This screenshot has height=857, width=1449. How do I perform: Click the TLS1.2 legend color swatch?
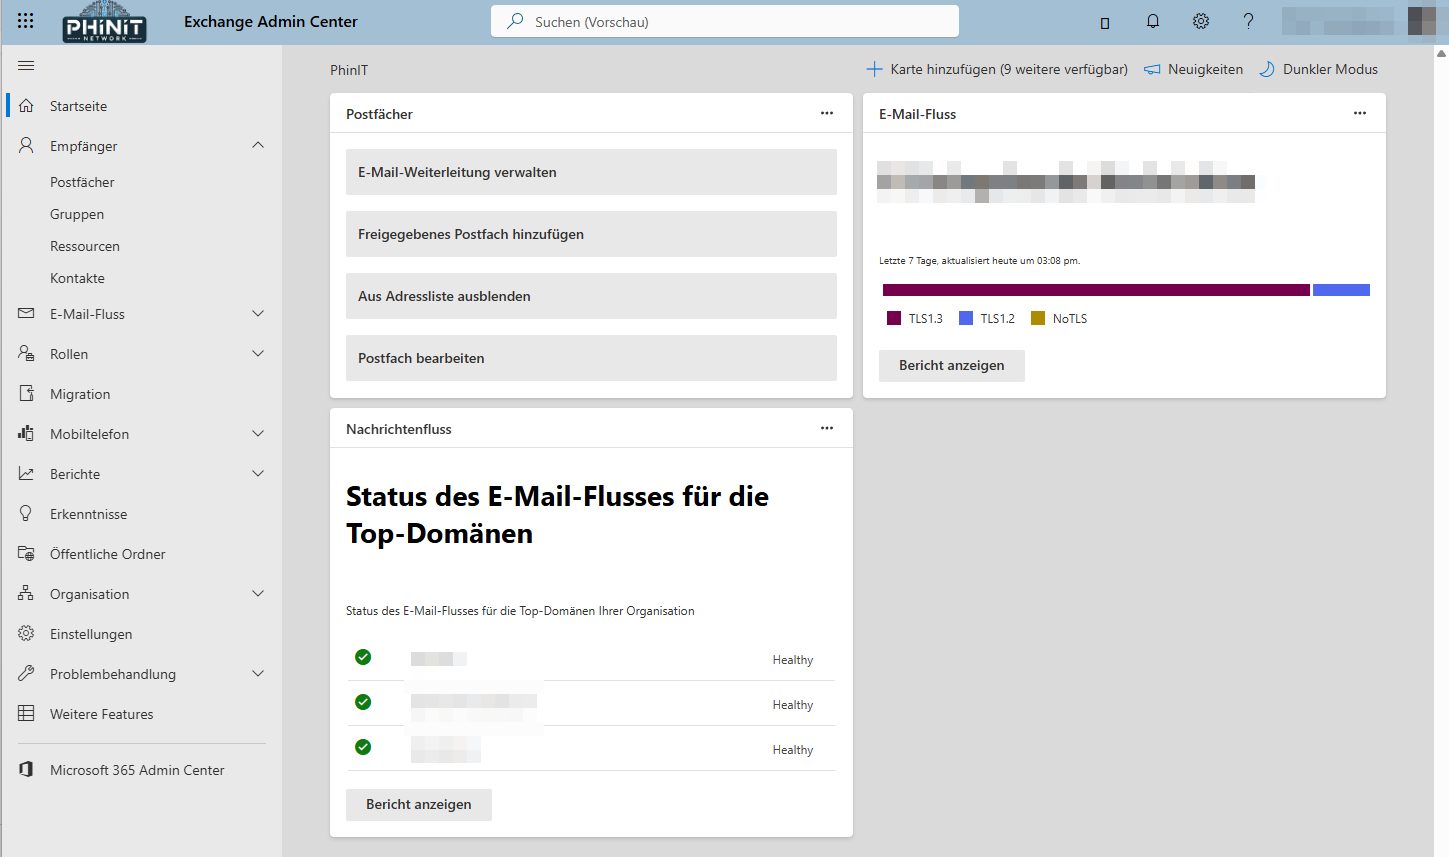pyautogui.click(x=966, y=318)
